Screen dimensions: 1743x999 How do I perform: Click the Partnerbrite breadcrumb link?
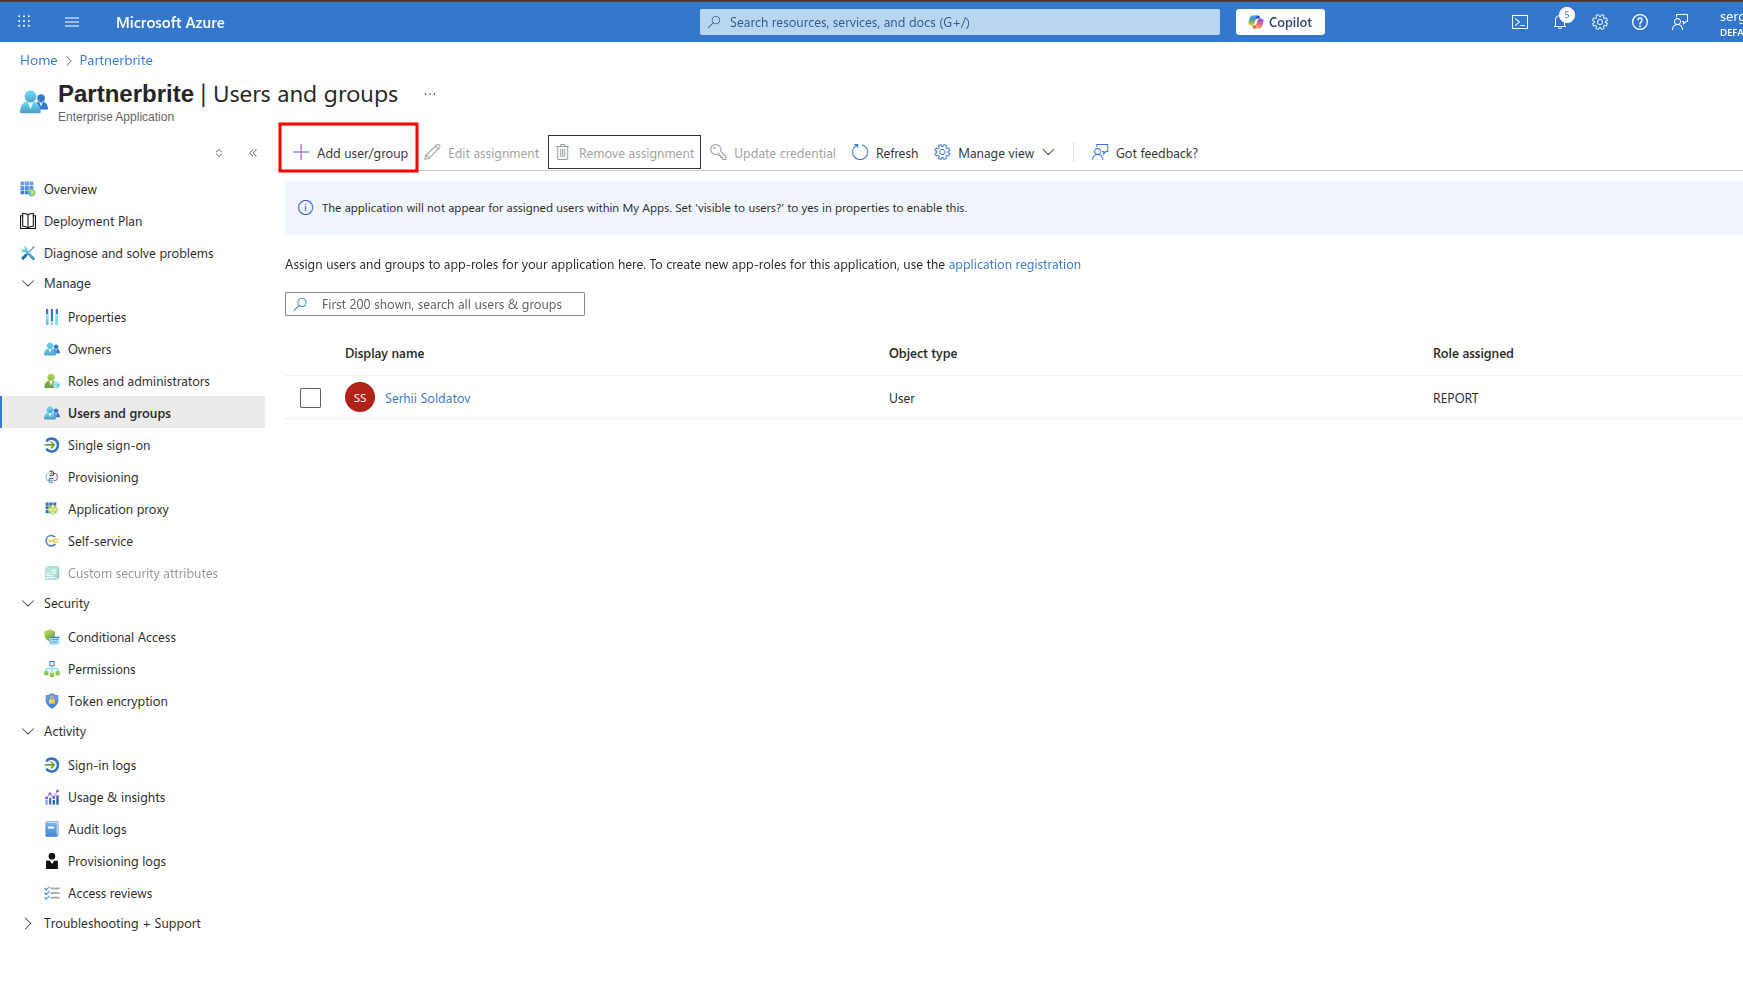(116, 60)
